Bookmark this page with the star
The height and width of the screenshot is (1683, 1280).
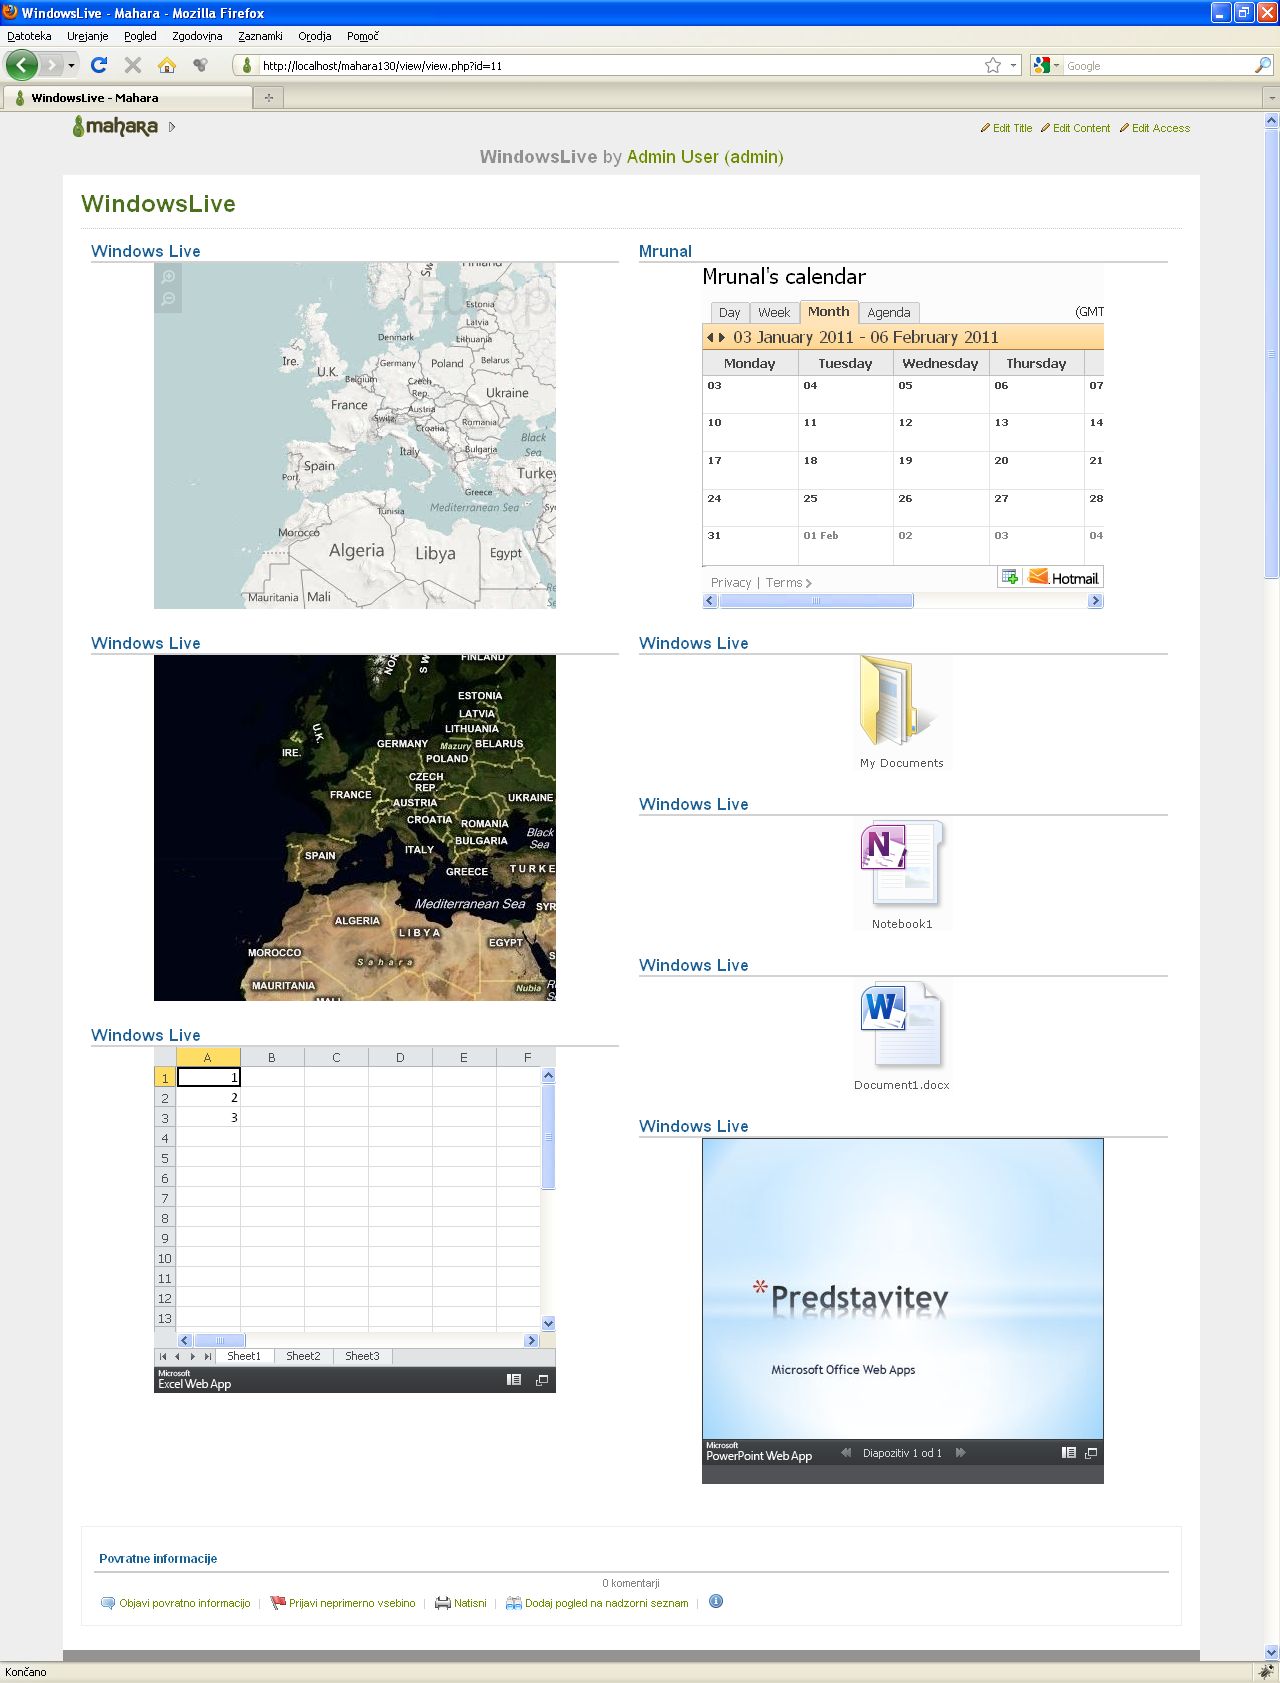992,65
